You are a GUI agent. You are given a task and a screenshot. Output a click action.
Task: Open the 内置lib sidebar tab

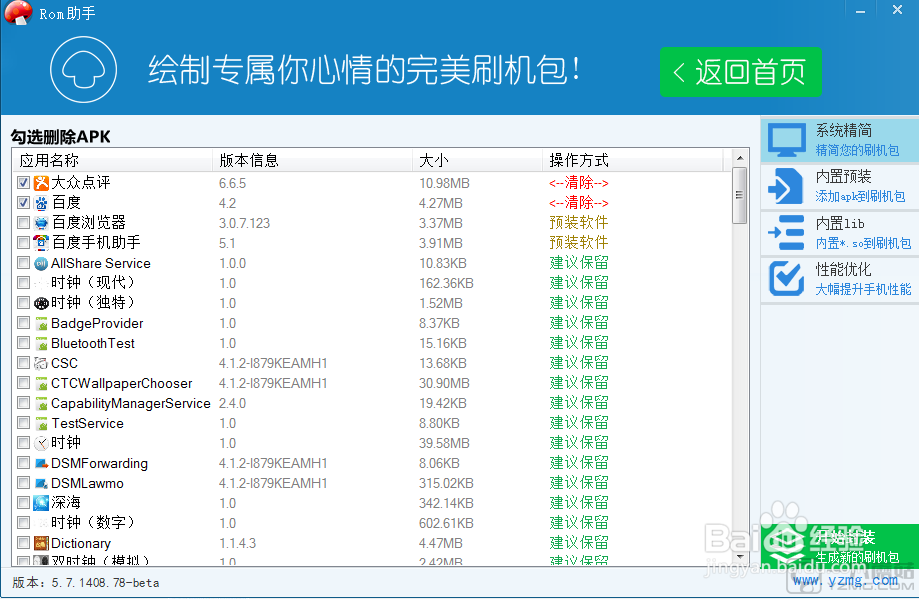coord(840,233)
